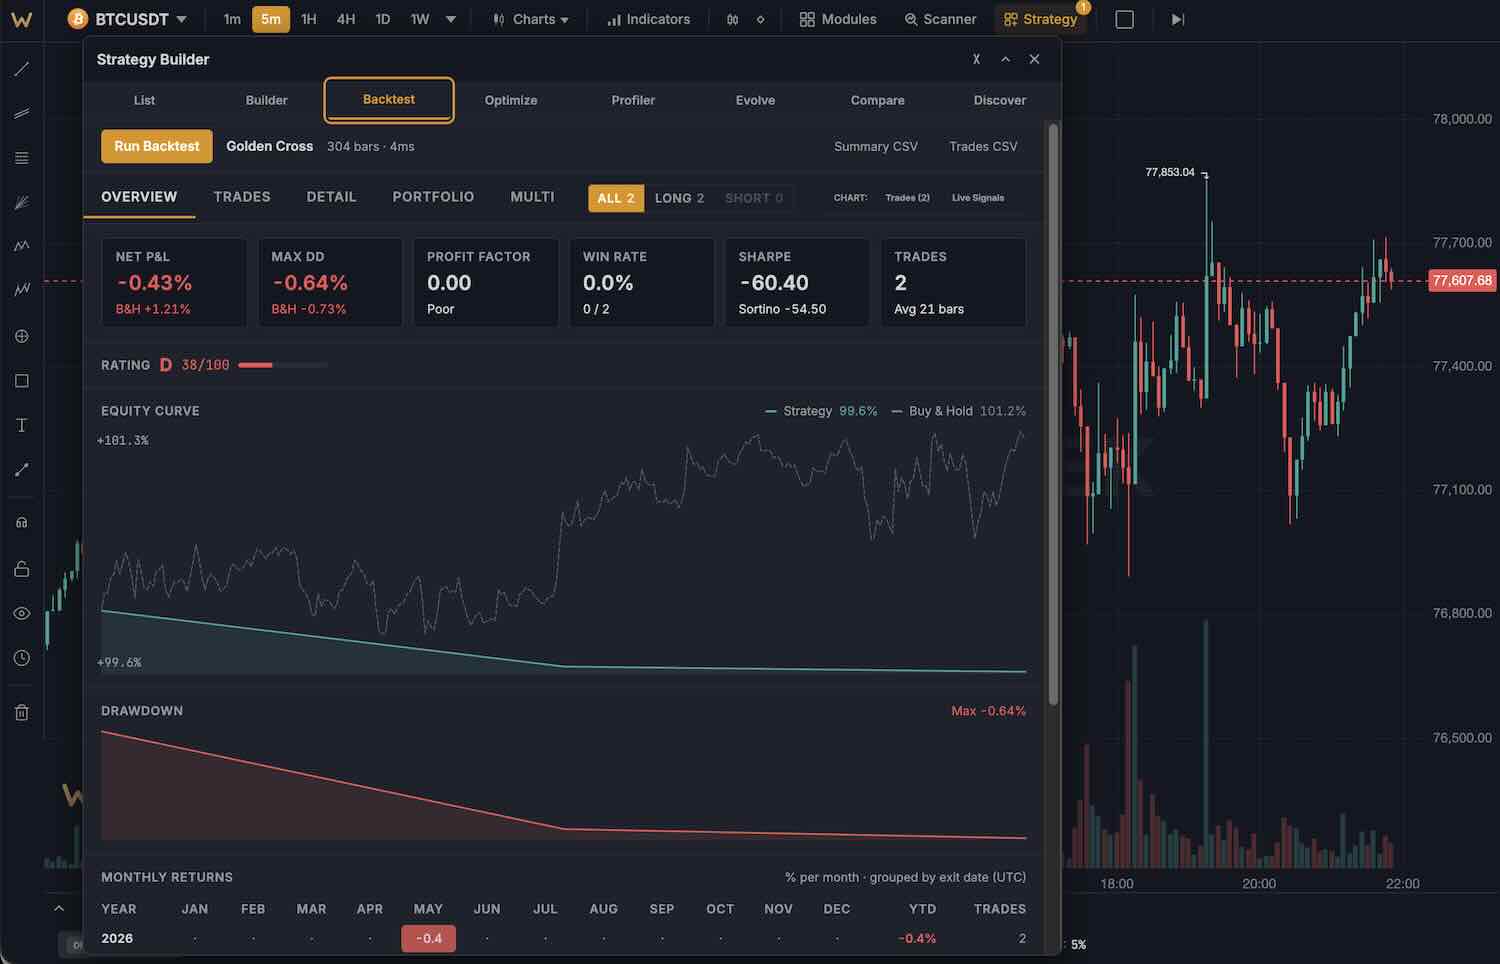The height and width of the screenshot is (964, 1500).
Task: Click the magnet snap icon in sidebar
Action: (21, 523)
